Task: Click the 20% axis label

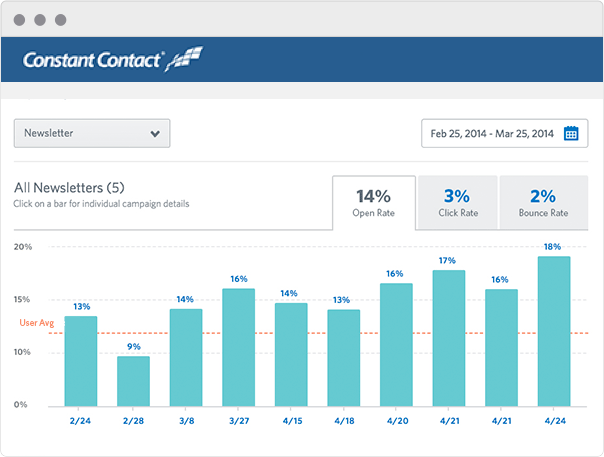Action: pos(23,247)
